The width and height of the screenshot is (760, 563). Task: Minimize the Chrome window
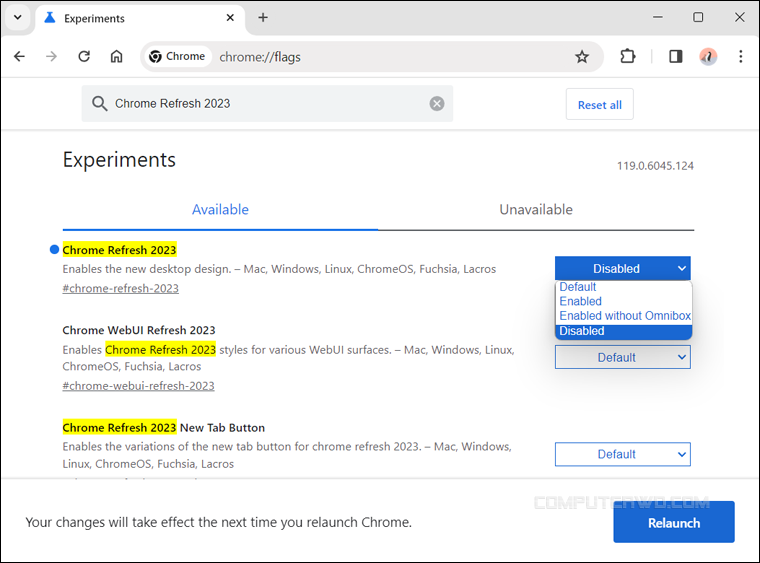(x=658, y=17)
